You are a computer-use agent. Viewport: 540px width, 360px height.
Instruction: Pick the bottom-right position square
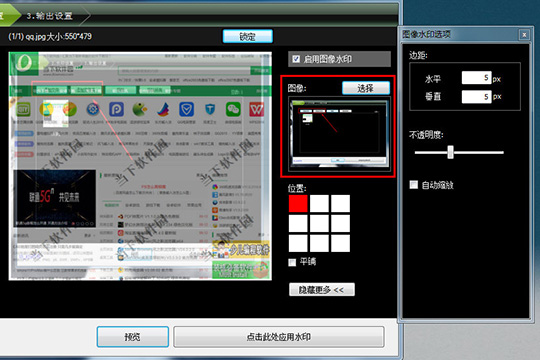(340, 243)
